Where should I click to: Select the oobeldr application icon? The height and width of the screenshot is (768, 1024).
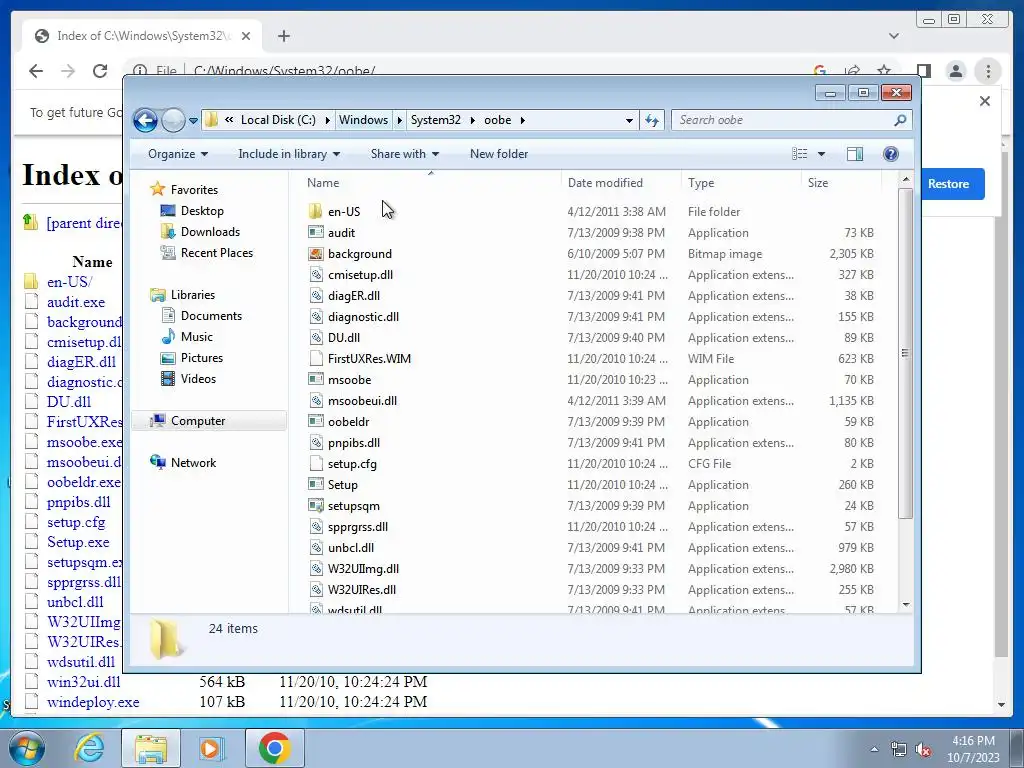coord(315,421)
